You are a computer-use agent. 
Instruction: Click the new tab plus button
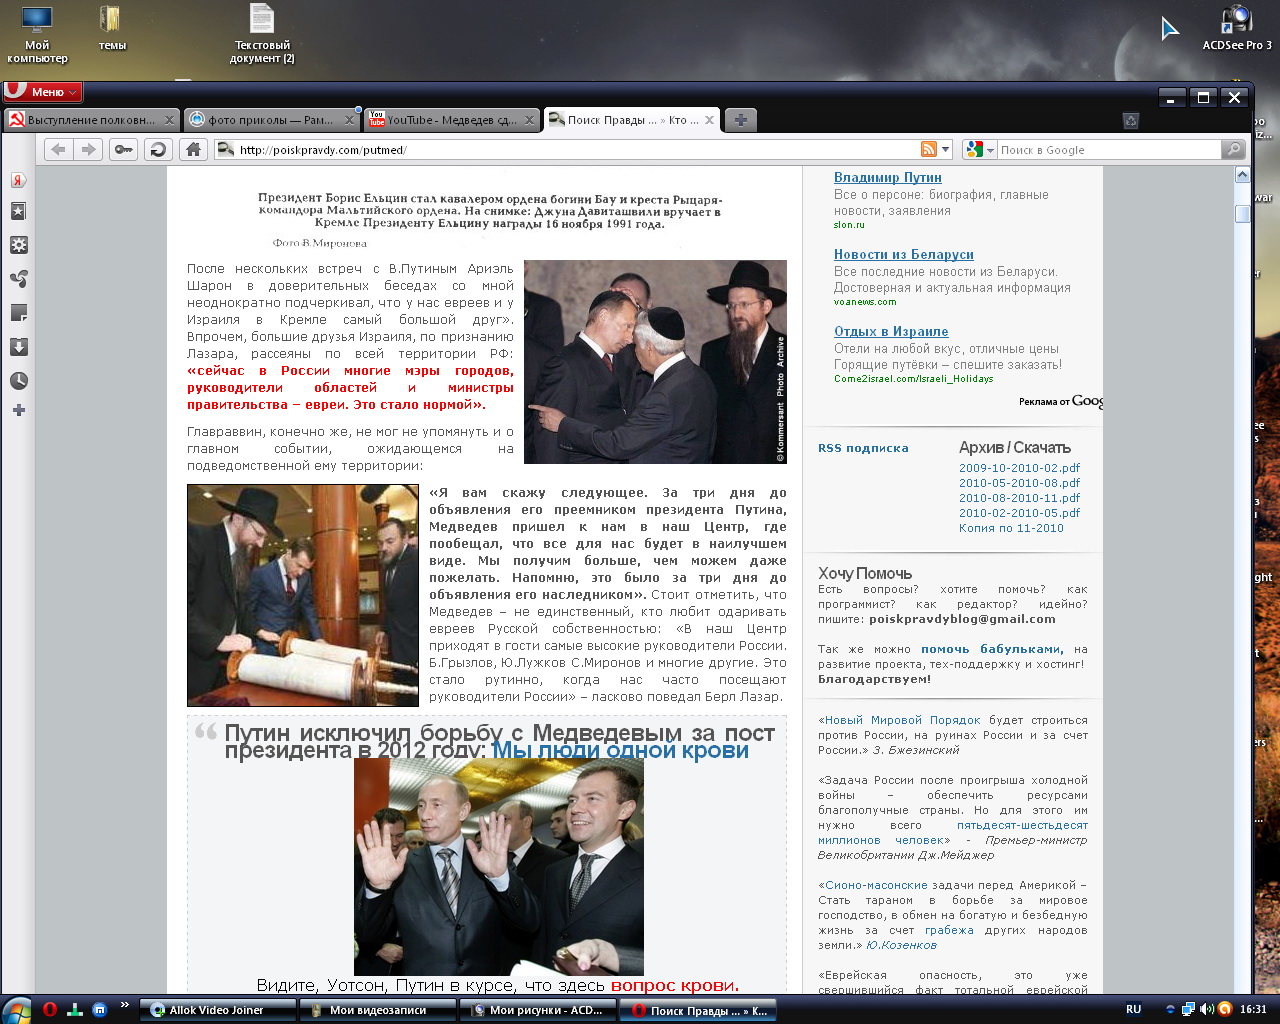click(x=740, y=120)
